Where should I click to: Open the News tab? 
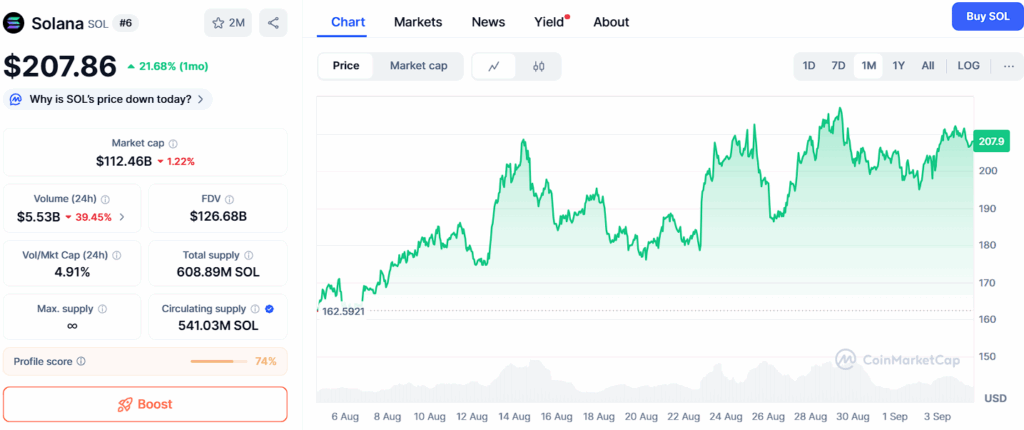[488, 22]
